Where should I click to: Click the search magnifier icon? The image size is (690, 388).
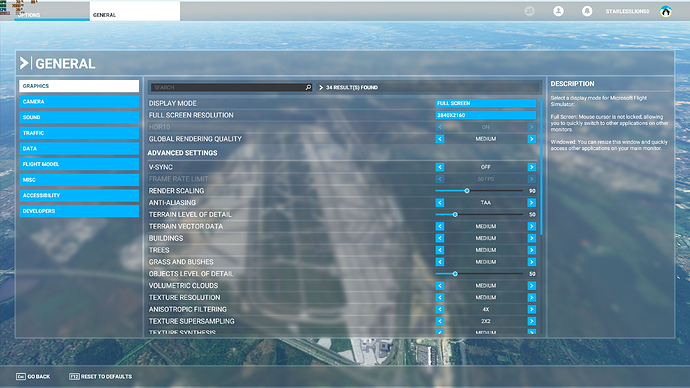click(308, 88)
